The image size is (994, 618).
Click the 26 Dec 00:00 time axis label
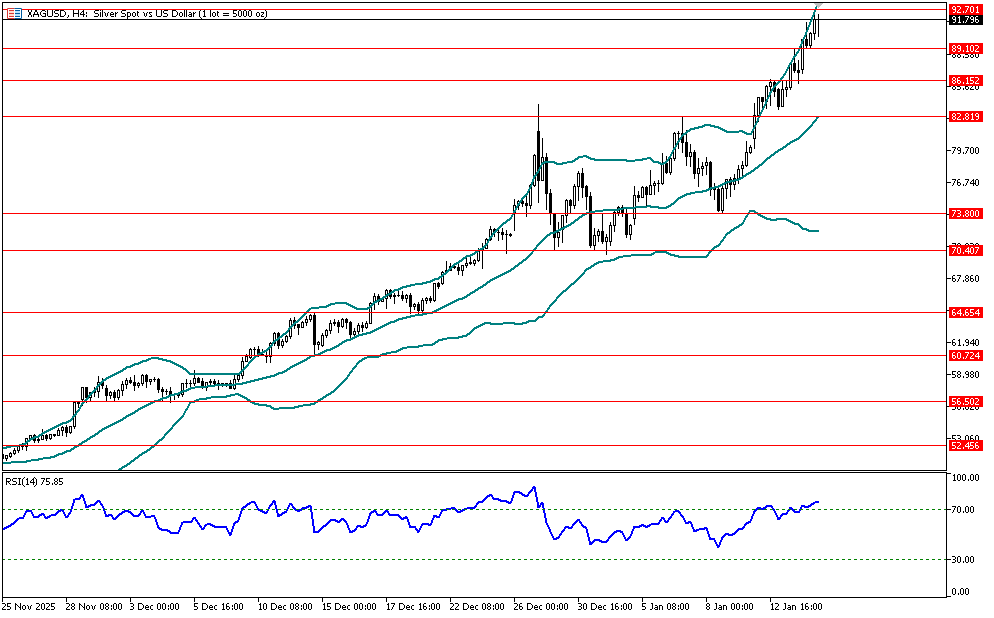(x=540, y=606)
